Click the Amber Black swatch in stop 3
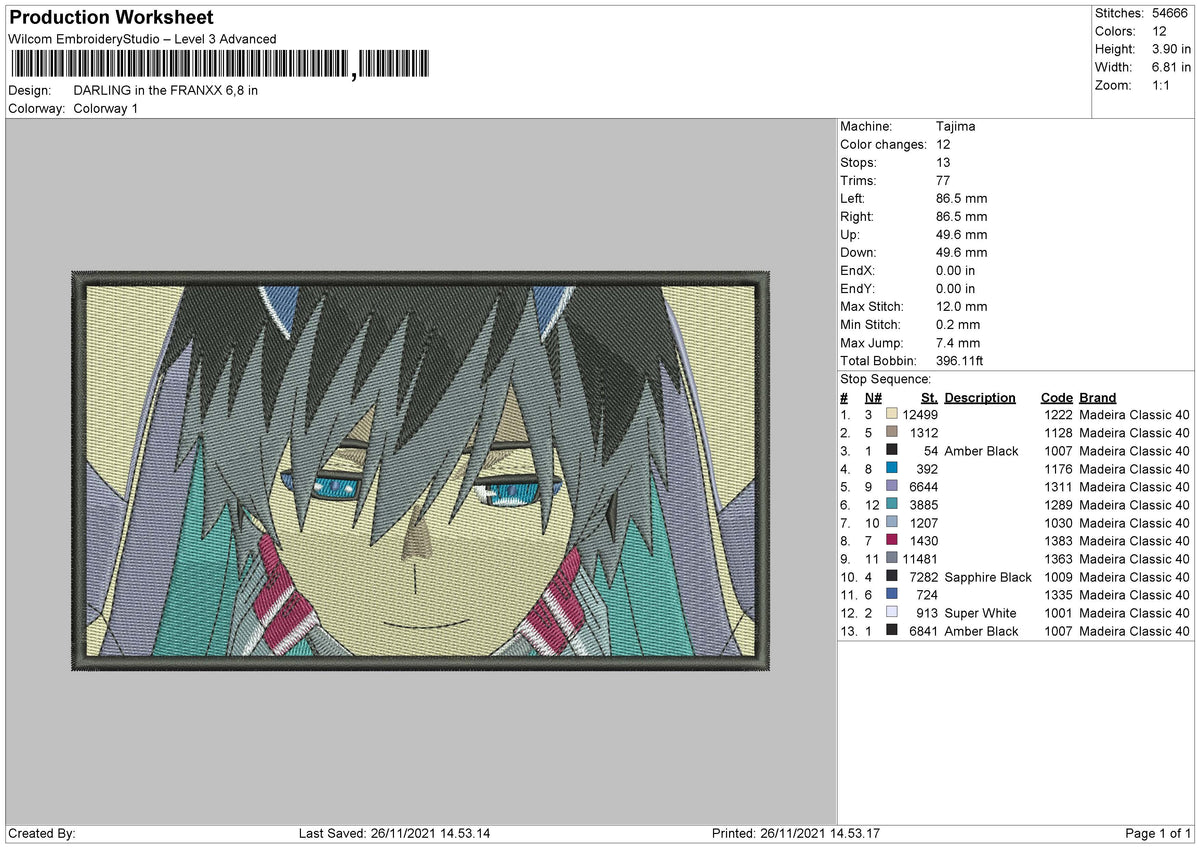Image resolution: width=1200 pixels, height=848 pixels. (892, 450)
